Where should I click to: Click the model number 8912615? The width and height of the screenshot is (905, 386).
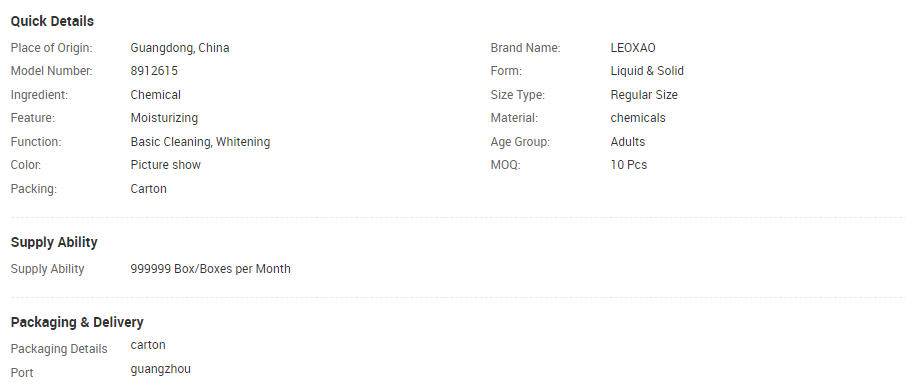(154, 71)
